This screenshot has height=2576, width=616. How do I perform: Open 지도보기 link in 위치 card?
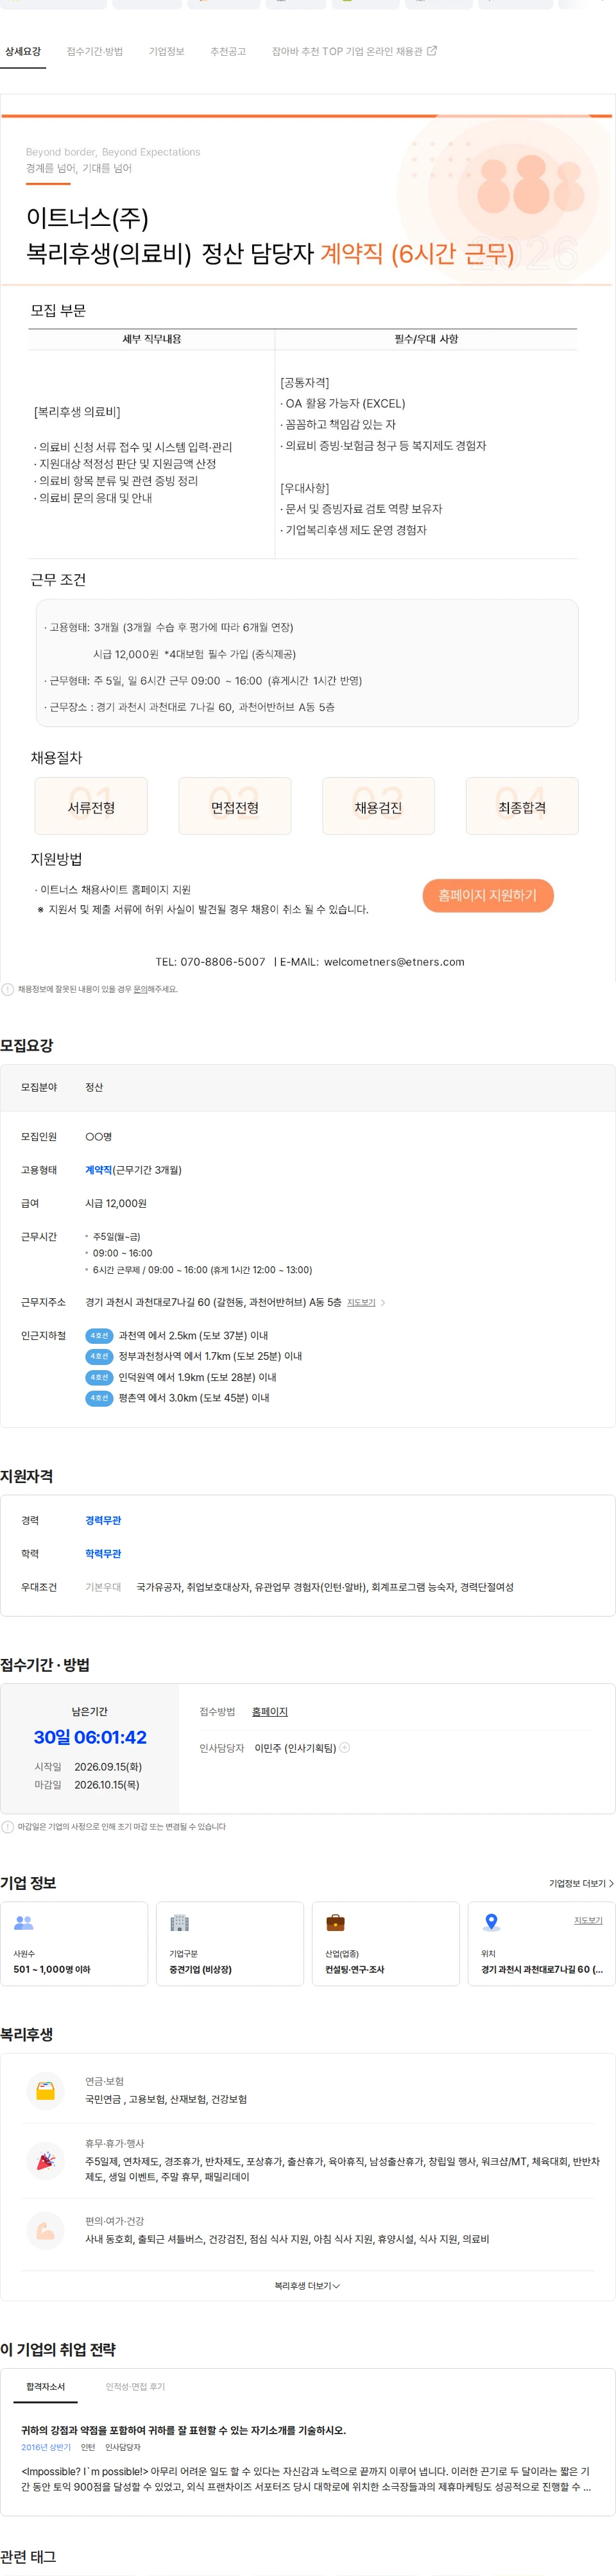click(x=588, y=1920)
